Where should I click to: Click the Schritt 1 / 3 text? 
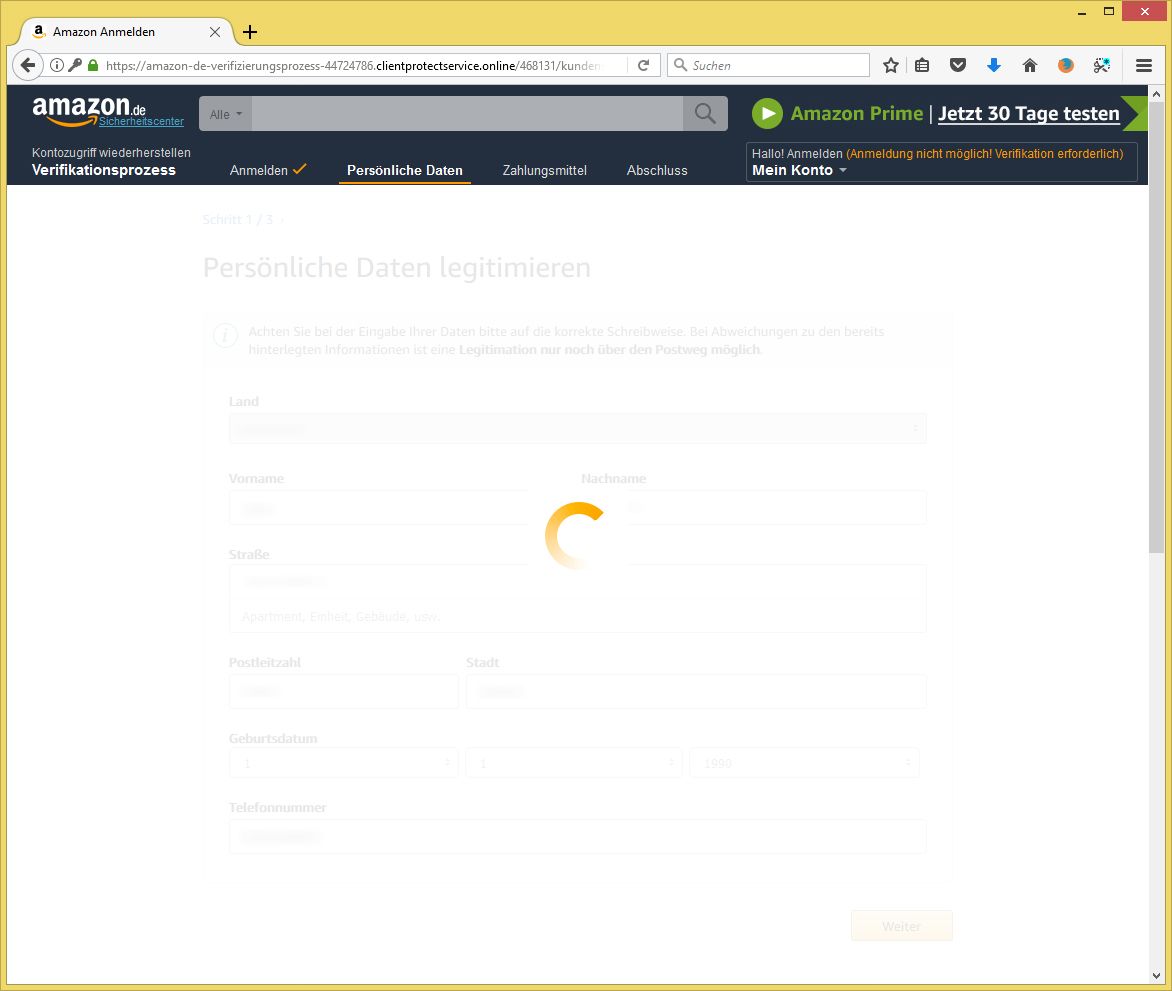click(x=238, y=220)
